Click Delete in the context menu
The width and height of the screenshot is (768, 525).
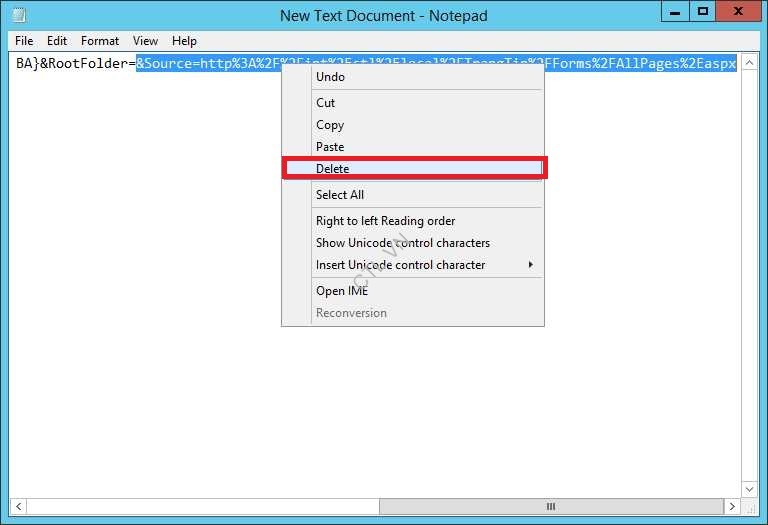pyautogui.click(x=333, y=169)
